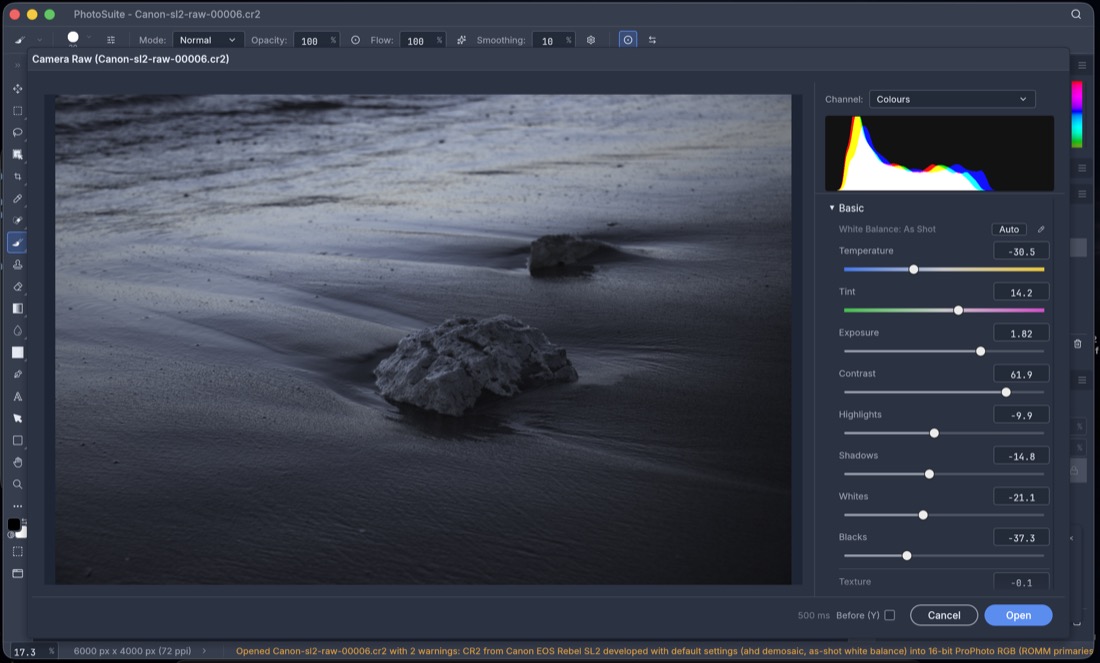Adjust the Temperature slider handle
Viewport: 1100px width, 663px height.
click(913, 269)
